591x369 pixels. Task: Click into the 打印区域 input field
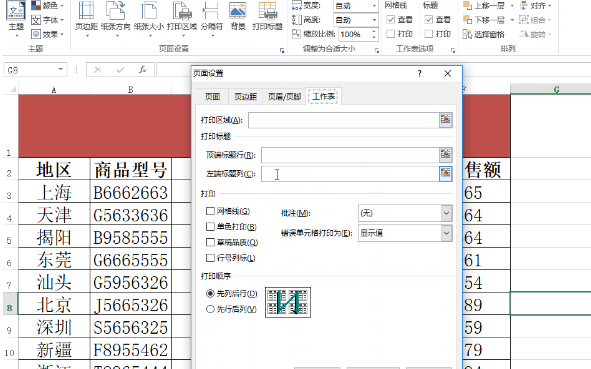pos(344,120)
